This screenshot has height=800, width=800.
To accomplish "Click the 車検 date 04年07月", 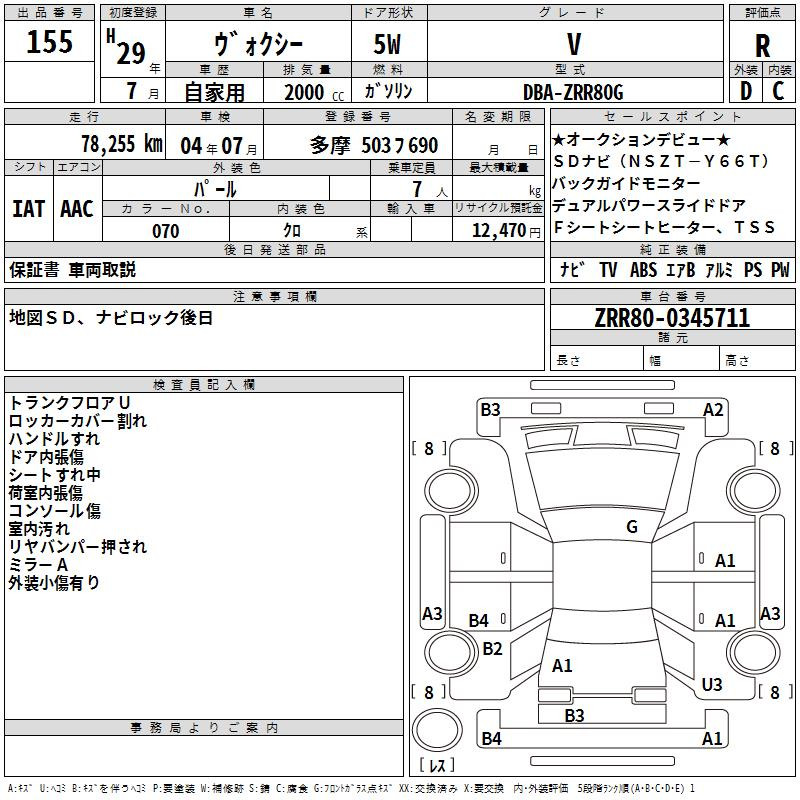I will pos(219,146).
